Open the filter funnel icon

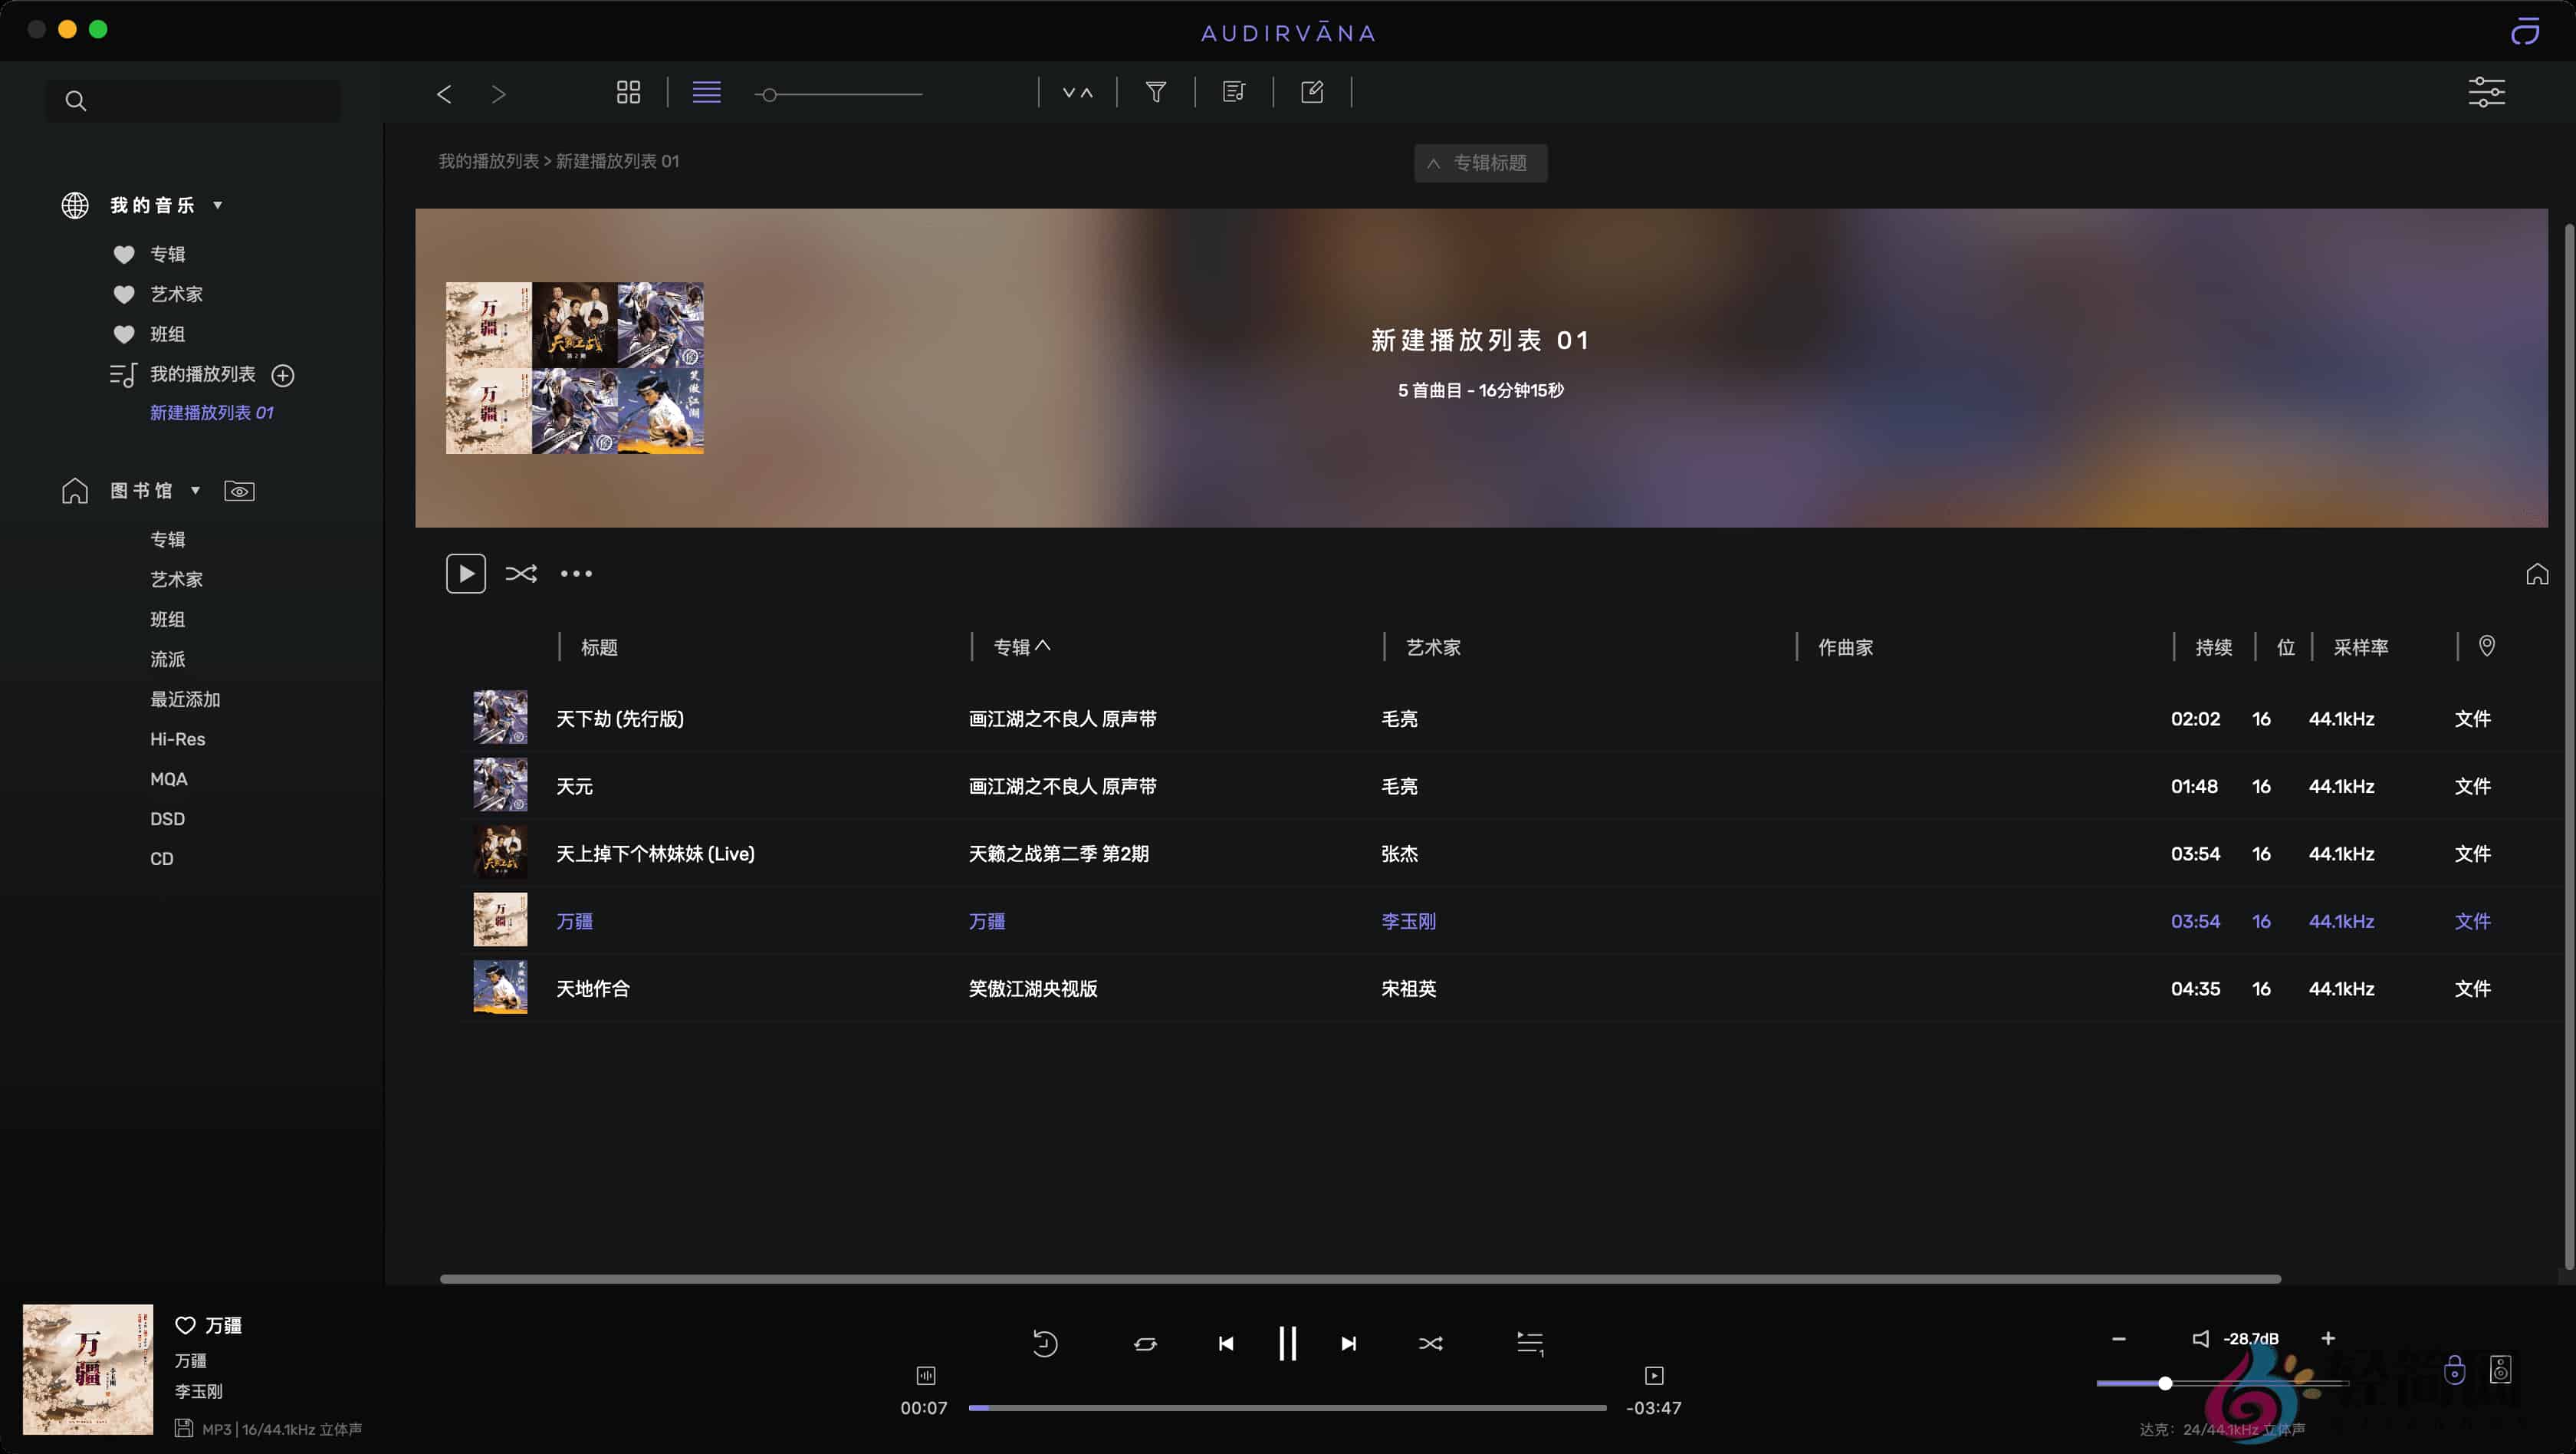point(1155,92)
